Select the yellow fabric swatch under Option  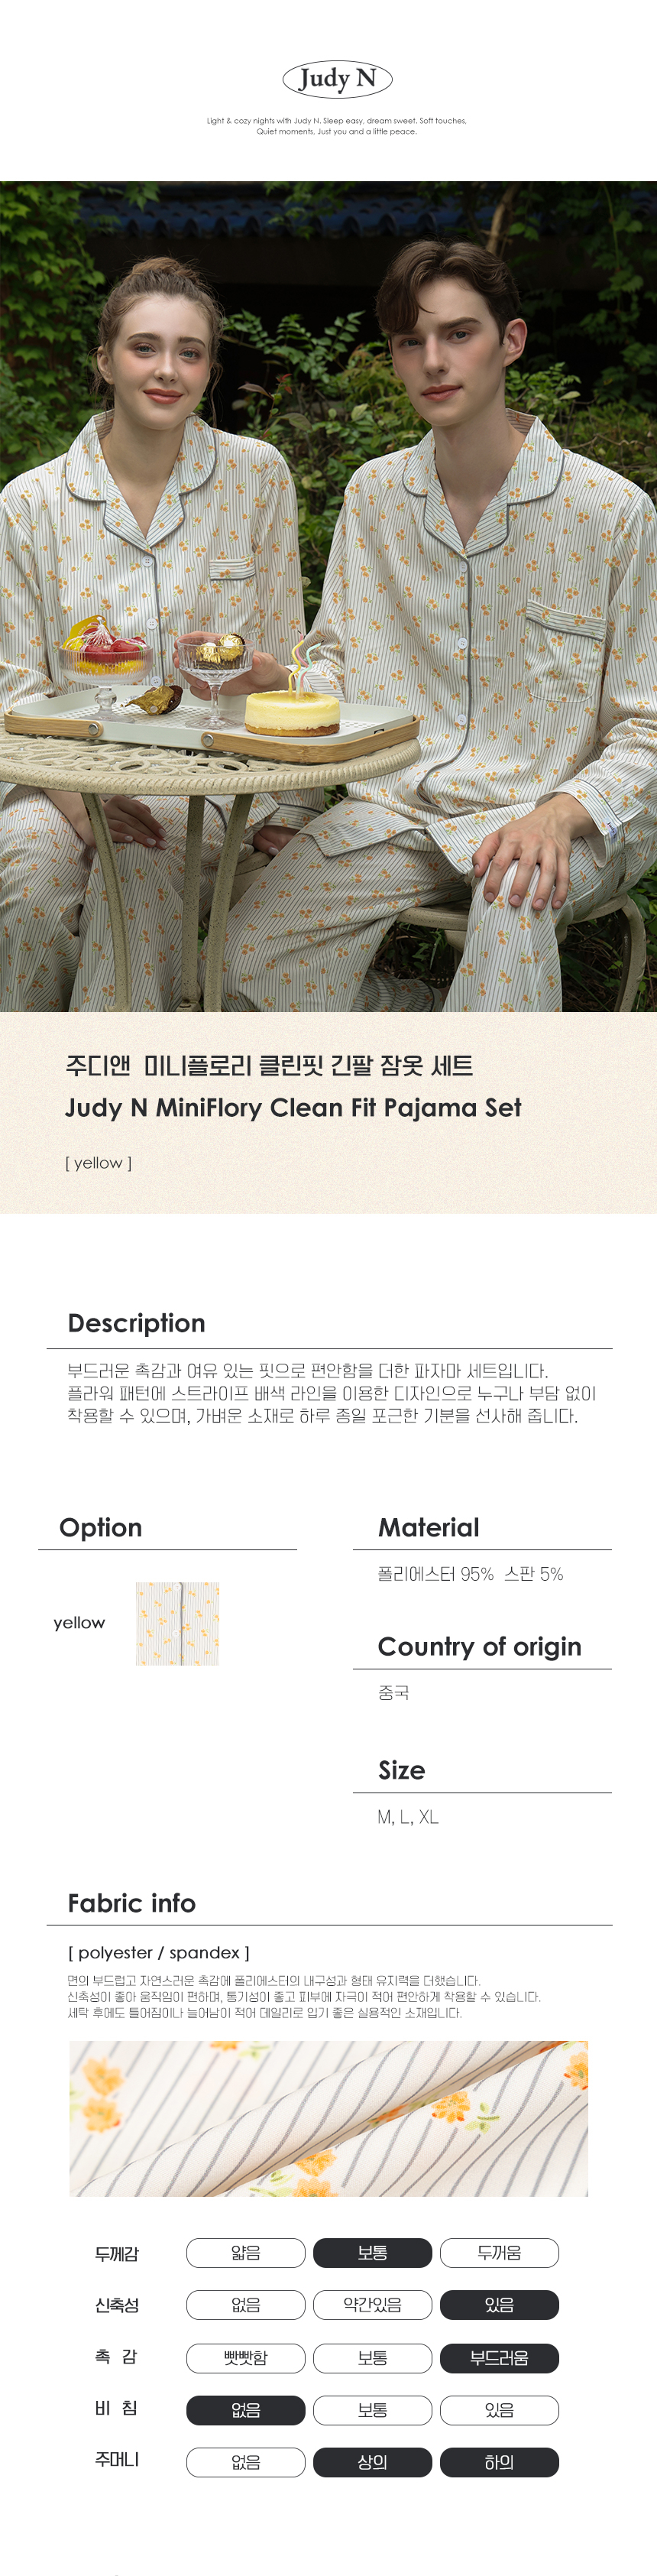click(x=177, y=1622)
